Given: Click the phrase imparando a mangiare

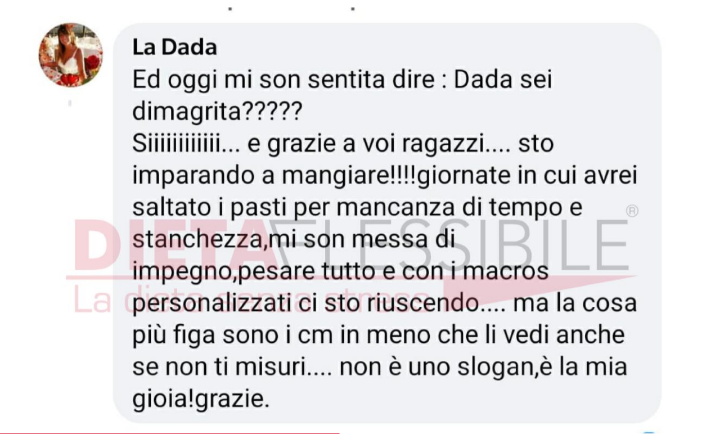Looking at the screenshot, I should tap(274, 176).
